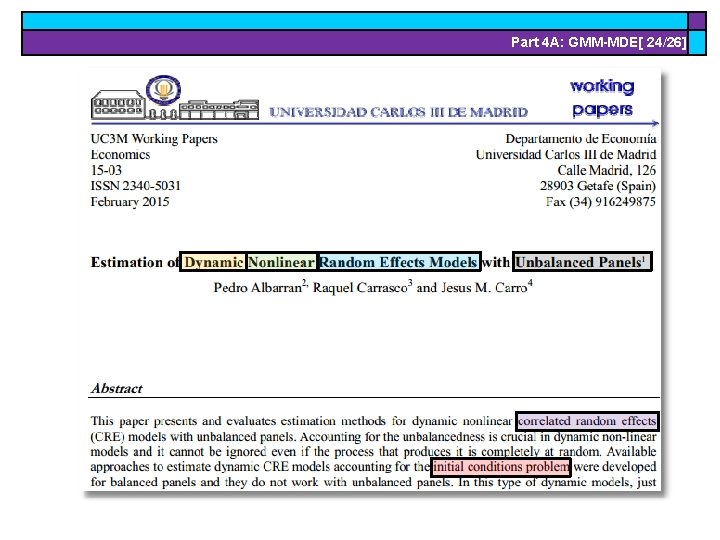Click author name 'Pedro Albarran'

pos(258,287)
